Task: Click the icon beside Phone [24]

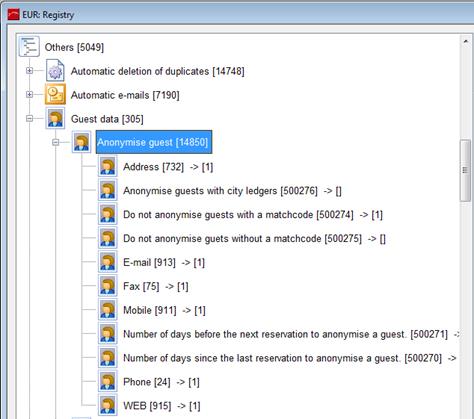Action: (108, 382)
